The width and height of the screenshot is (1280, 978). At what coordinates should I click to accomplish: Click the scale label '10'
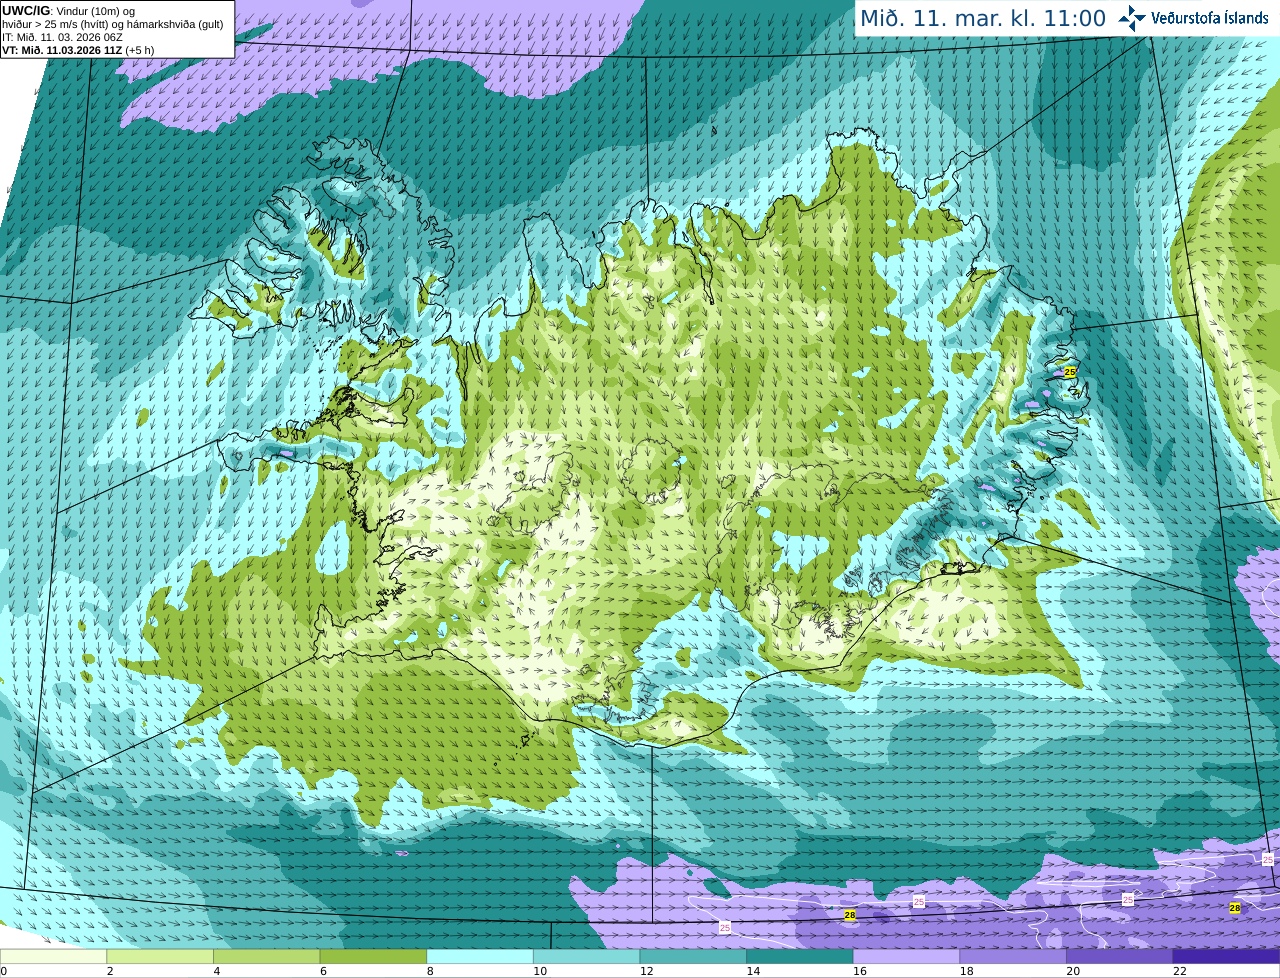point(540,971)
